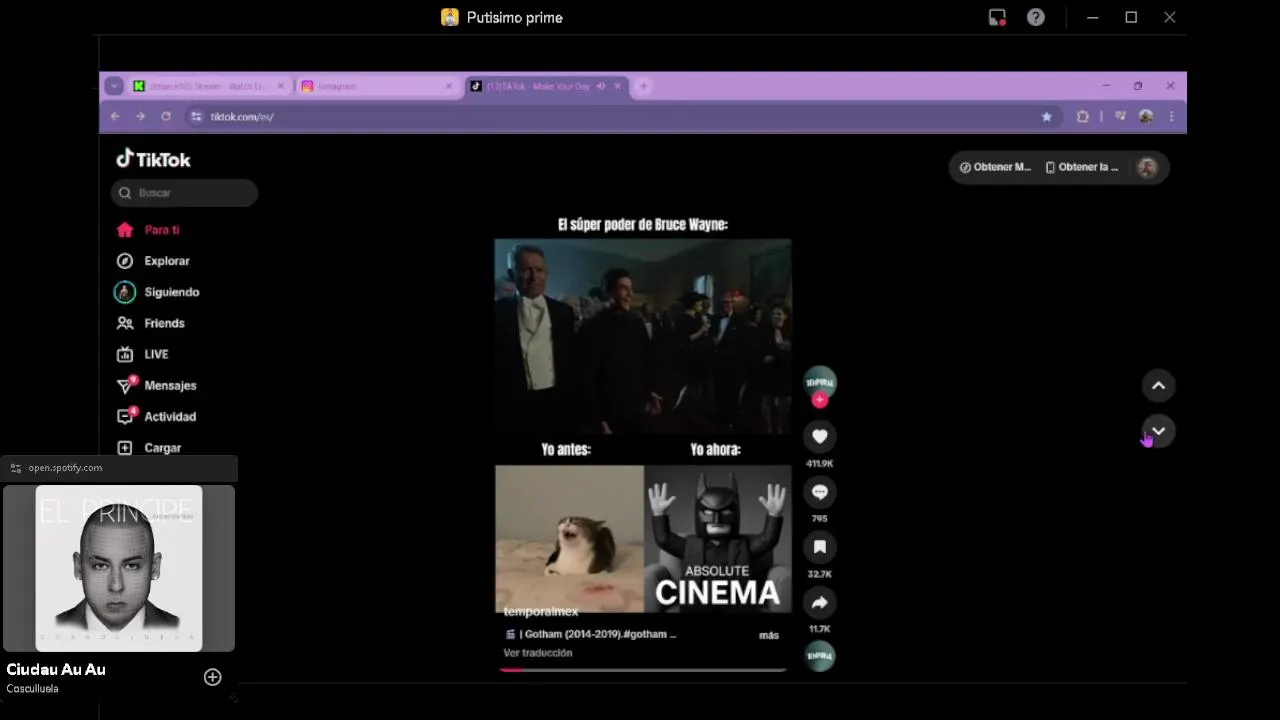Switch to the Kick stream tab
The height and width of the screenshot is (720, 1280).
coord(208,86)
